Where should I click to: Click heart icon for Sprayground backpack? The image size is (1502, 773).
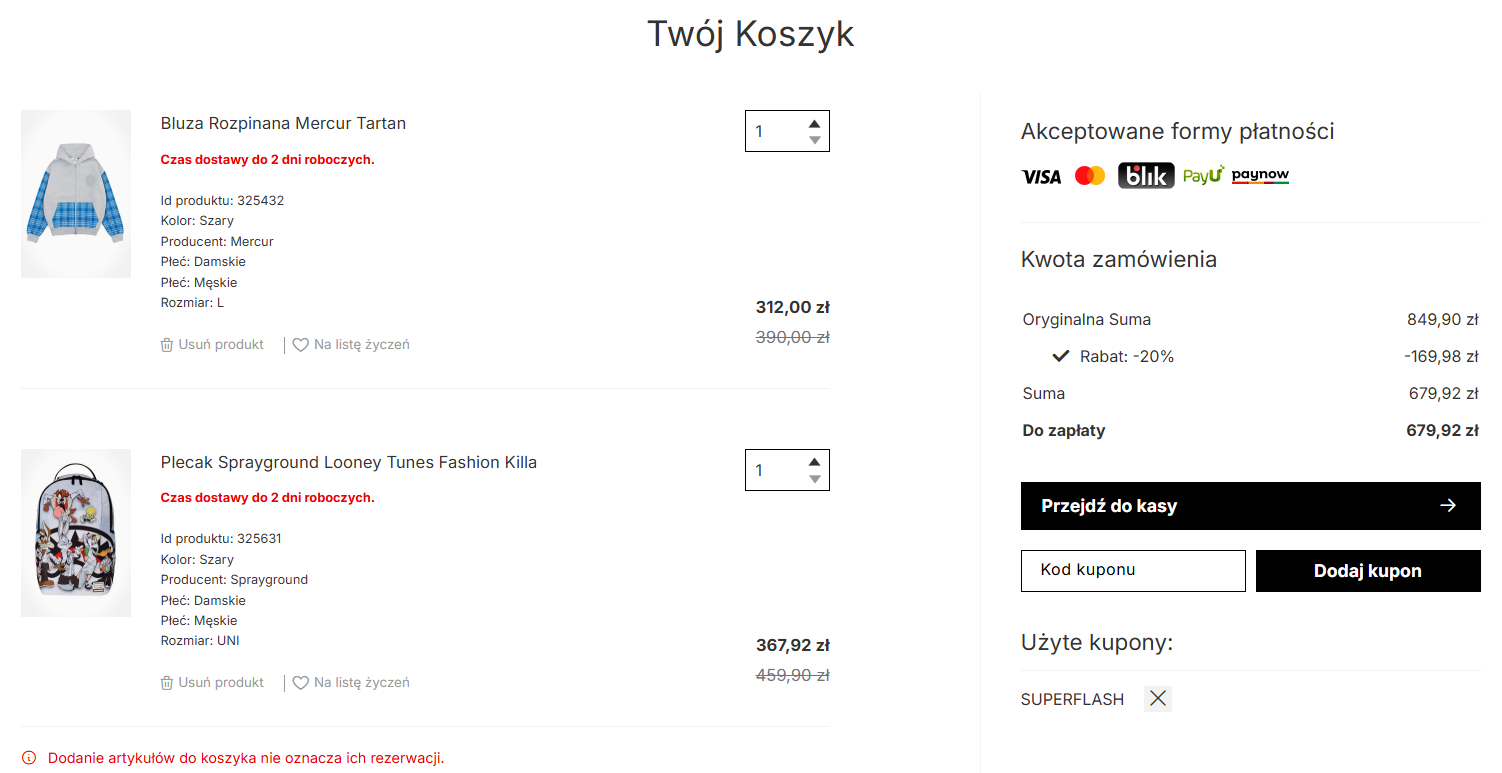pos(300,683)
